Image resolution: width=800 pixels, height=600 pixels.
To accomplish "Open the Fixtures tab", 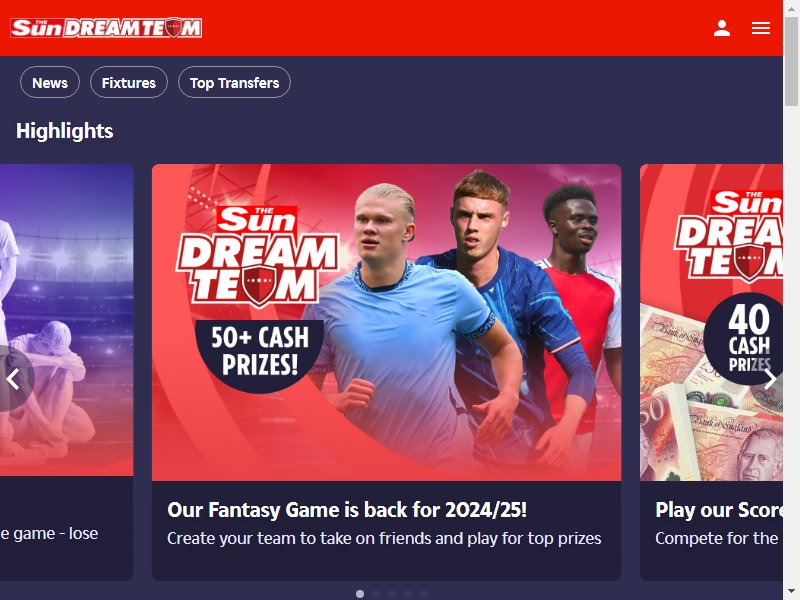I will [129, 82].
